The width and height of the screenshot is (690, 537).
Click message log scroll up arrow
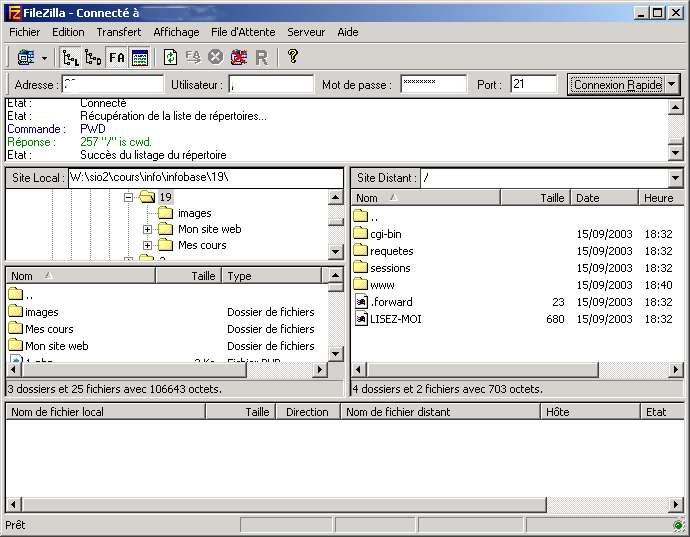pos(675,107)
